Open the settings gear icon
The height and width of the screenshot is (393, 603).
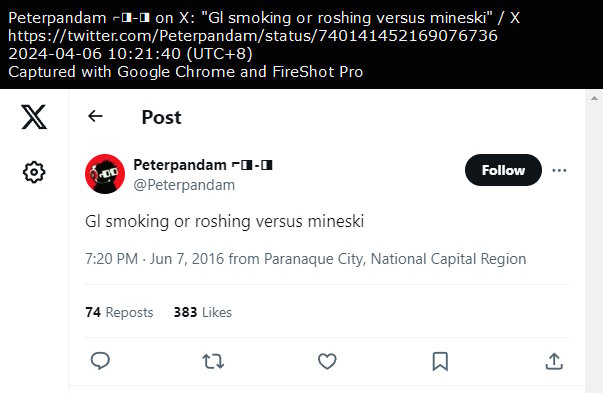(x=34, y=172)
